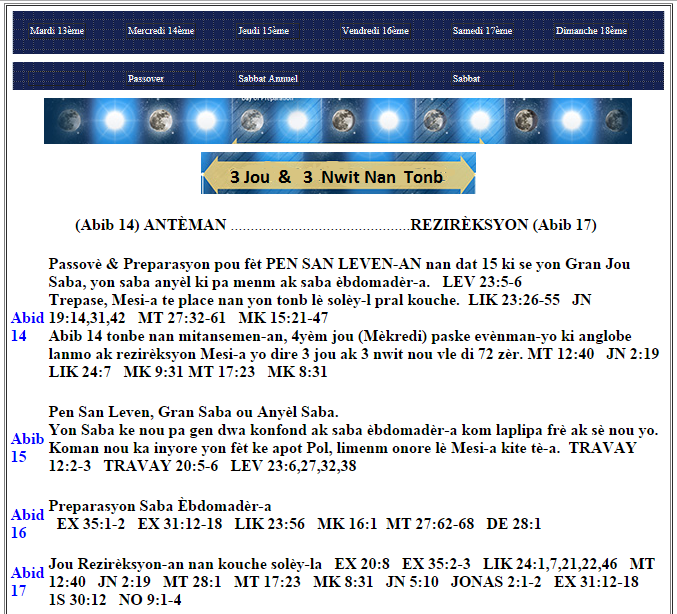Choose the Jeudi 15ème column header

[264, 31]
